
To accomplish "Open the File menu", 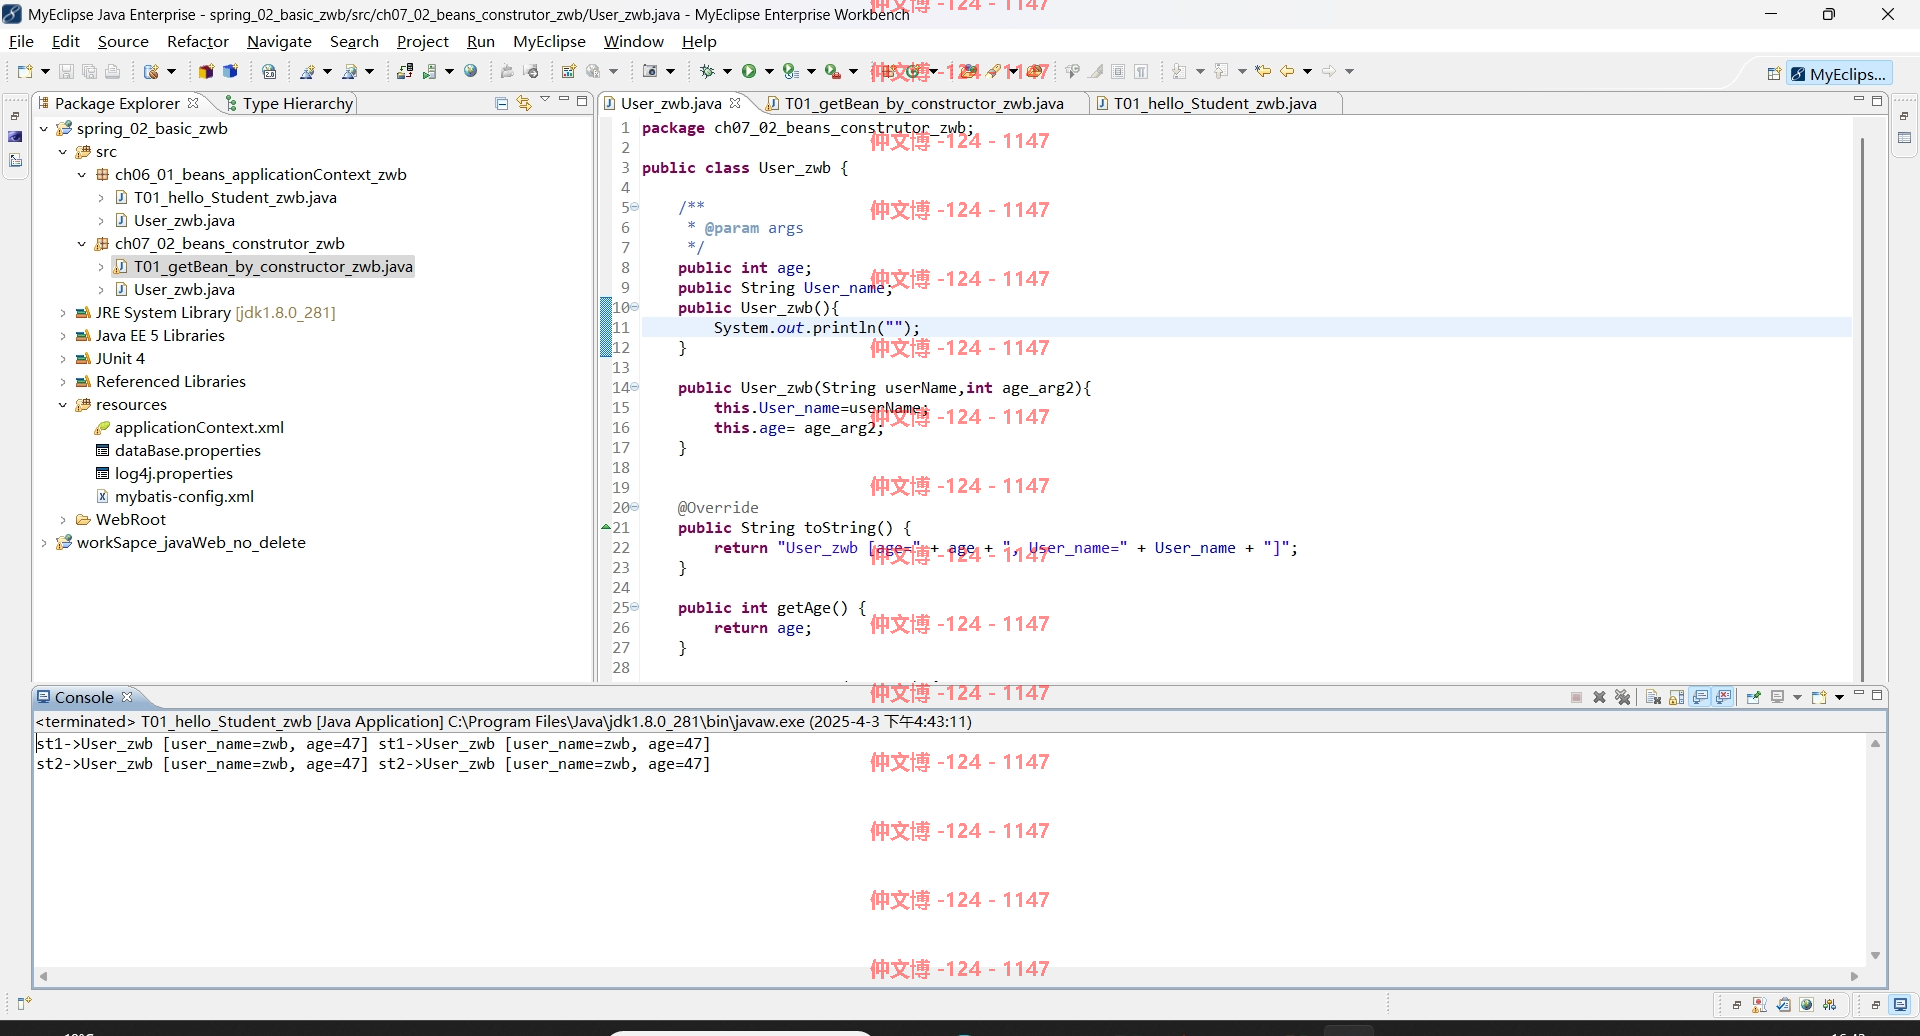I will click(21, 41).
